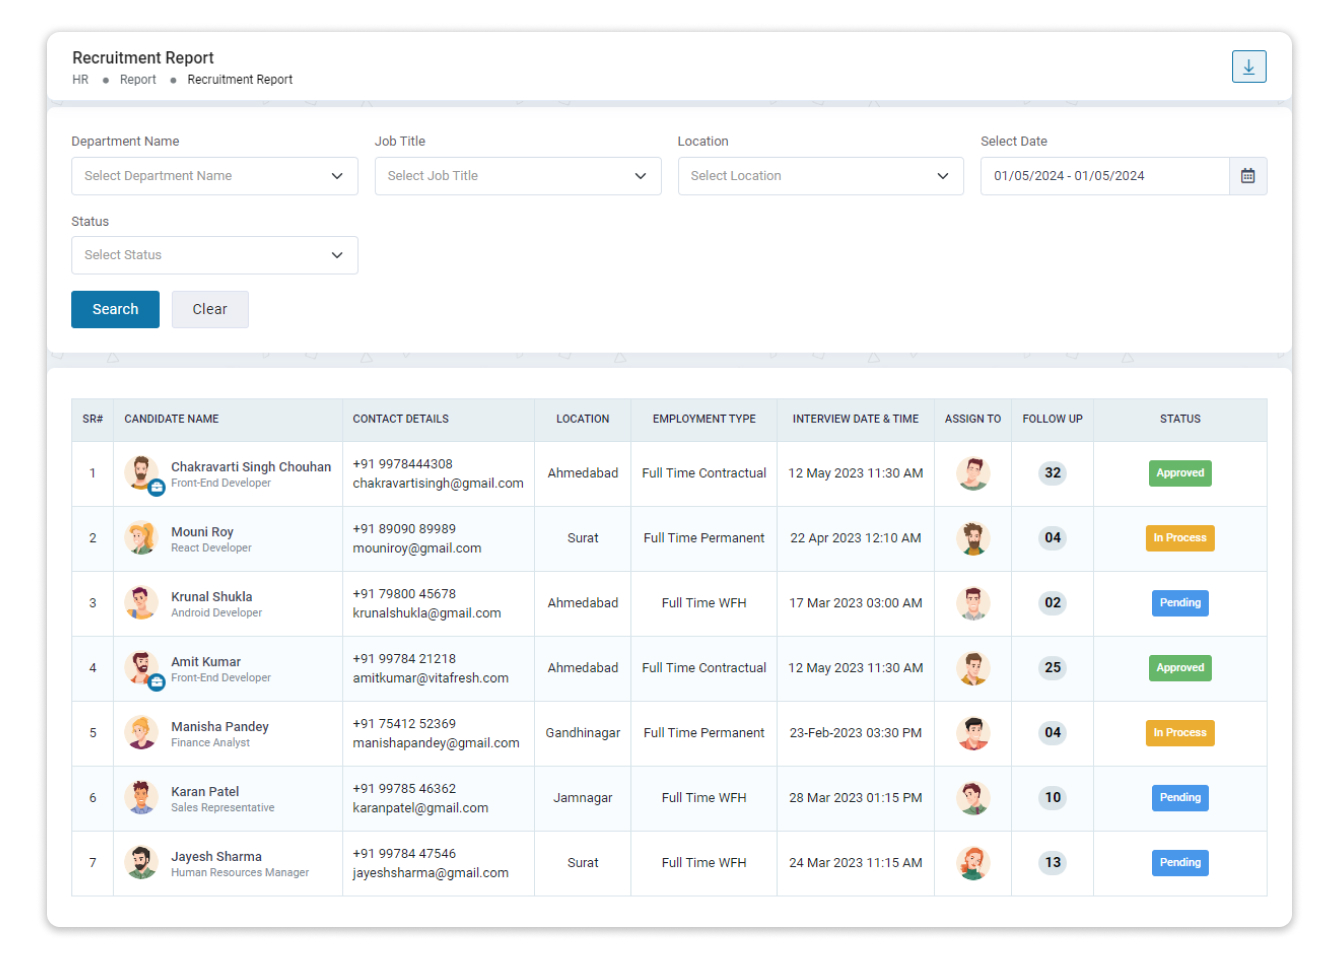Click Pending badge for Karan Patel
Image resolution: width=1340 pixels, height=960 pixels.
[1180, 798]
